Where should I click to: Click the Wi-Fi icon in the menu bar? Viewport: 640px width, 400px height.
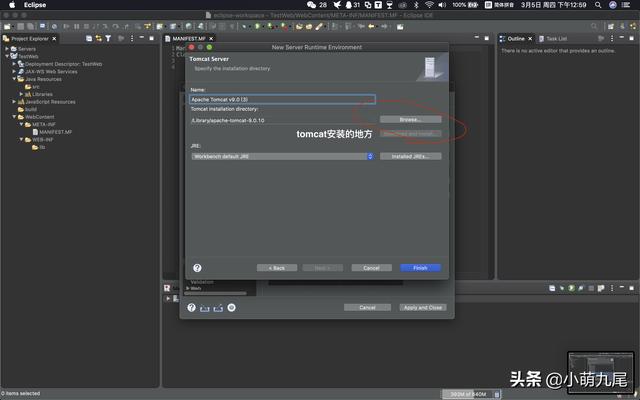tap(429, 5)
